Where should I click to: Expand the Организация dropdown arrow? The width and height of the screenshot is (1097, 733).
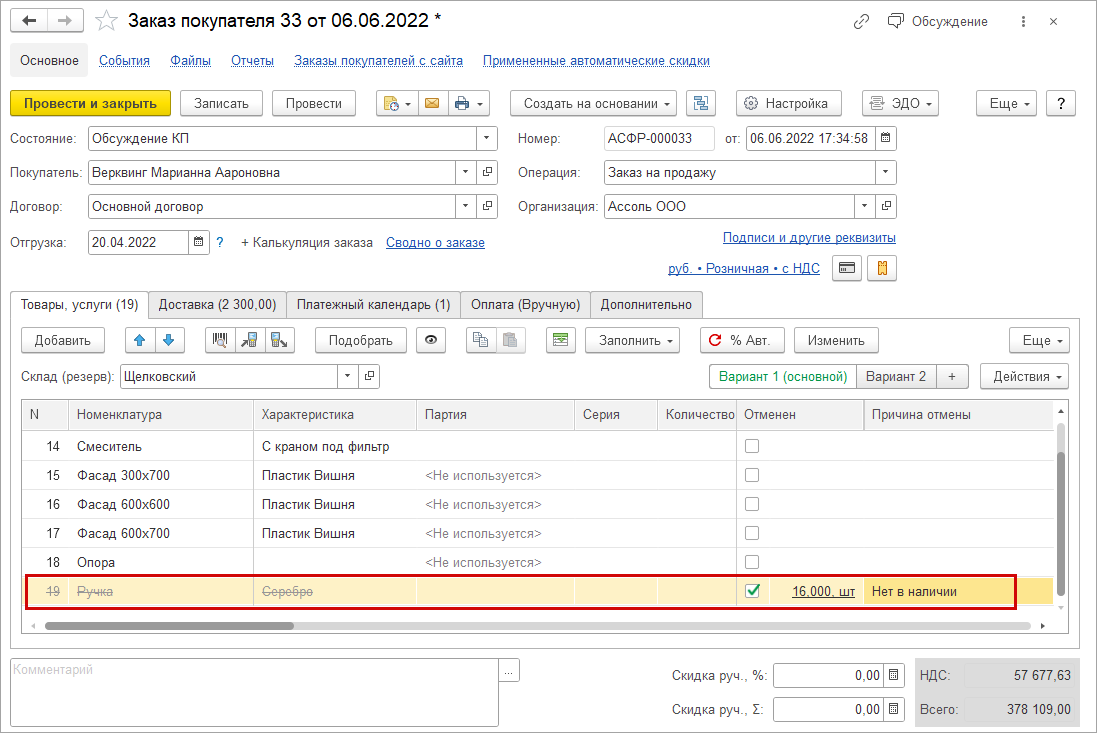pyautogui.click(x=865, y=206)
